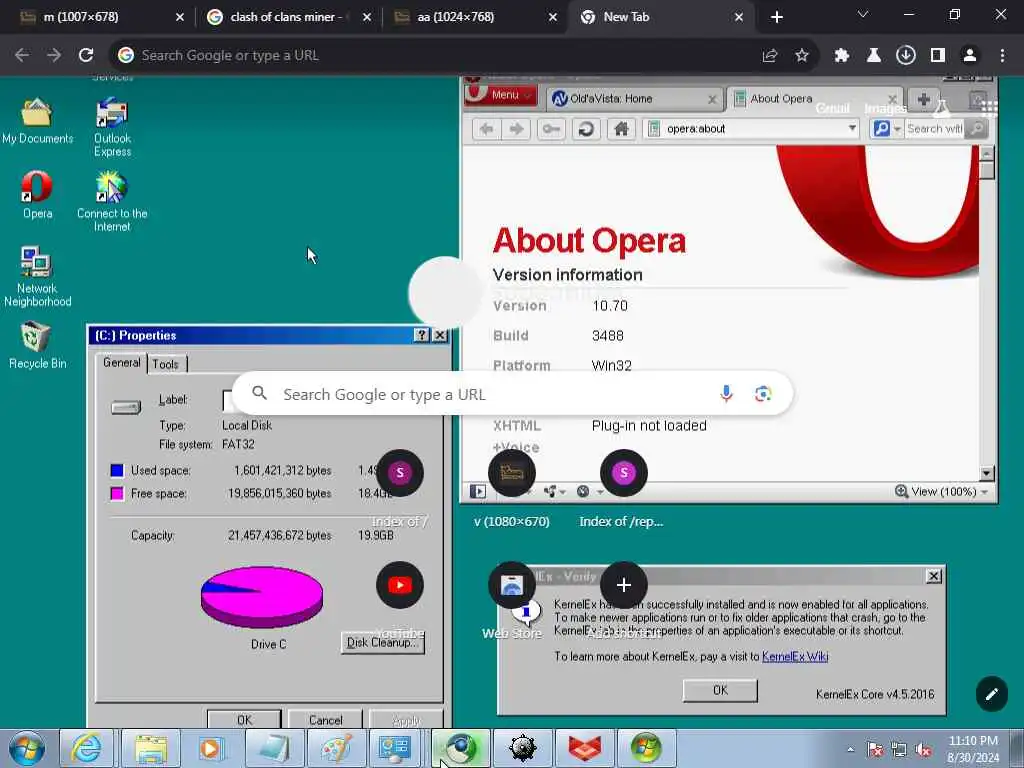Viewport: 1024px width, 768px height.
Task: Open the Action Center flag tray icon
Action: 875,750
